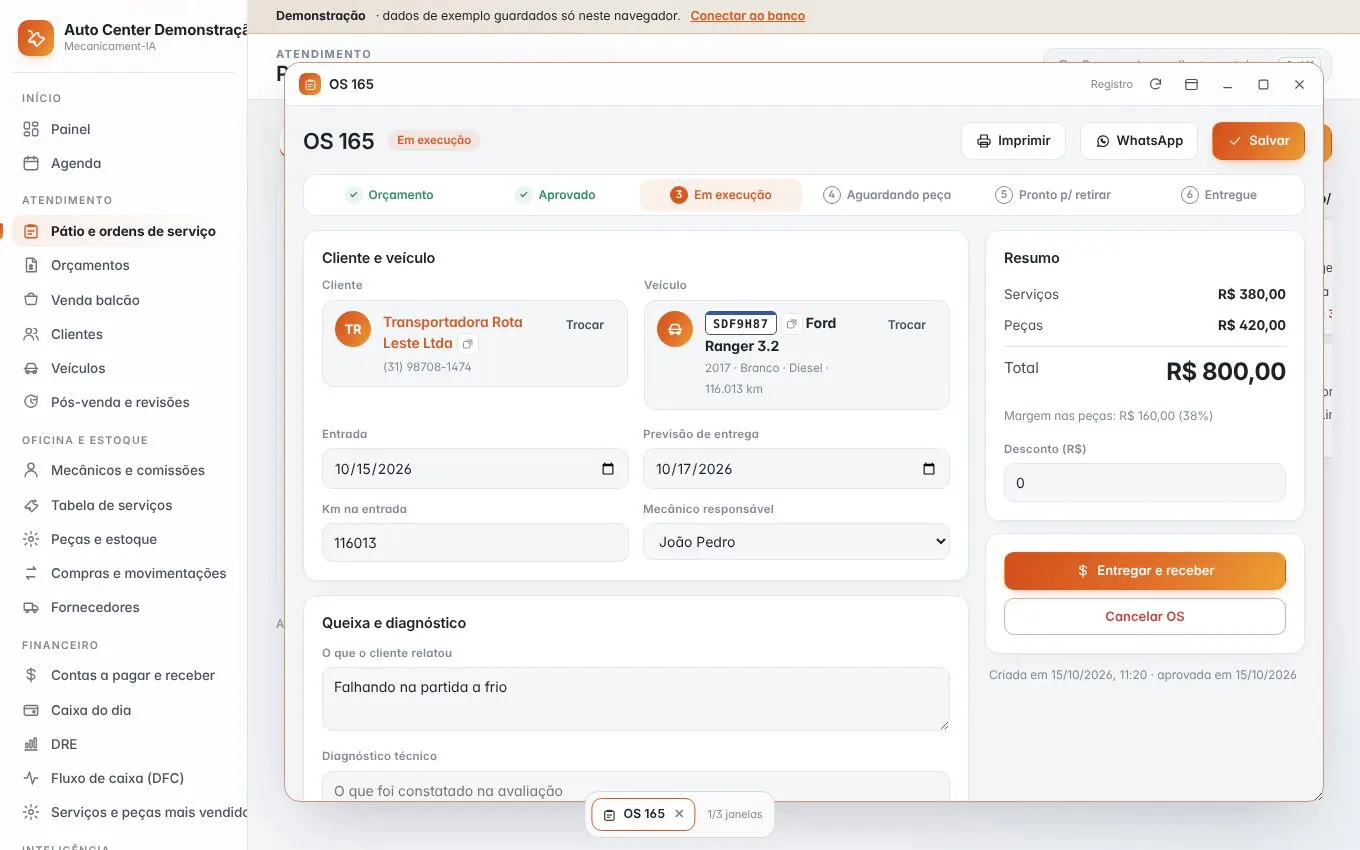Select the Pronto p/ retirar step
Image resolution: width=1360 pixels, height=850 pixels.
click(x=1053, y=195)
